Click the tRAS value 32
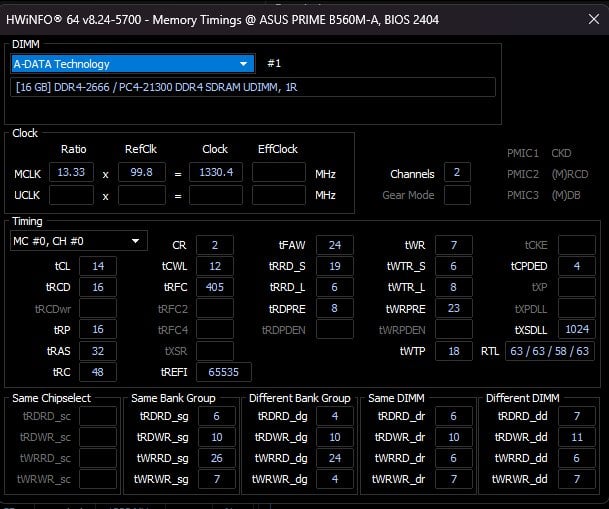 click(x=98, y=351)
